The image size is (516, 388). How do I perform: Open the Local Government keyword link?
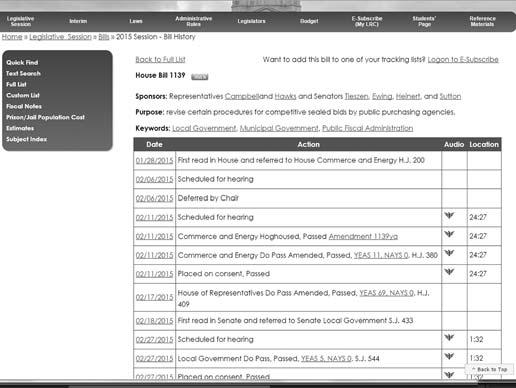(204, 128)
